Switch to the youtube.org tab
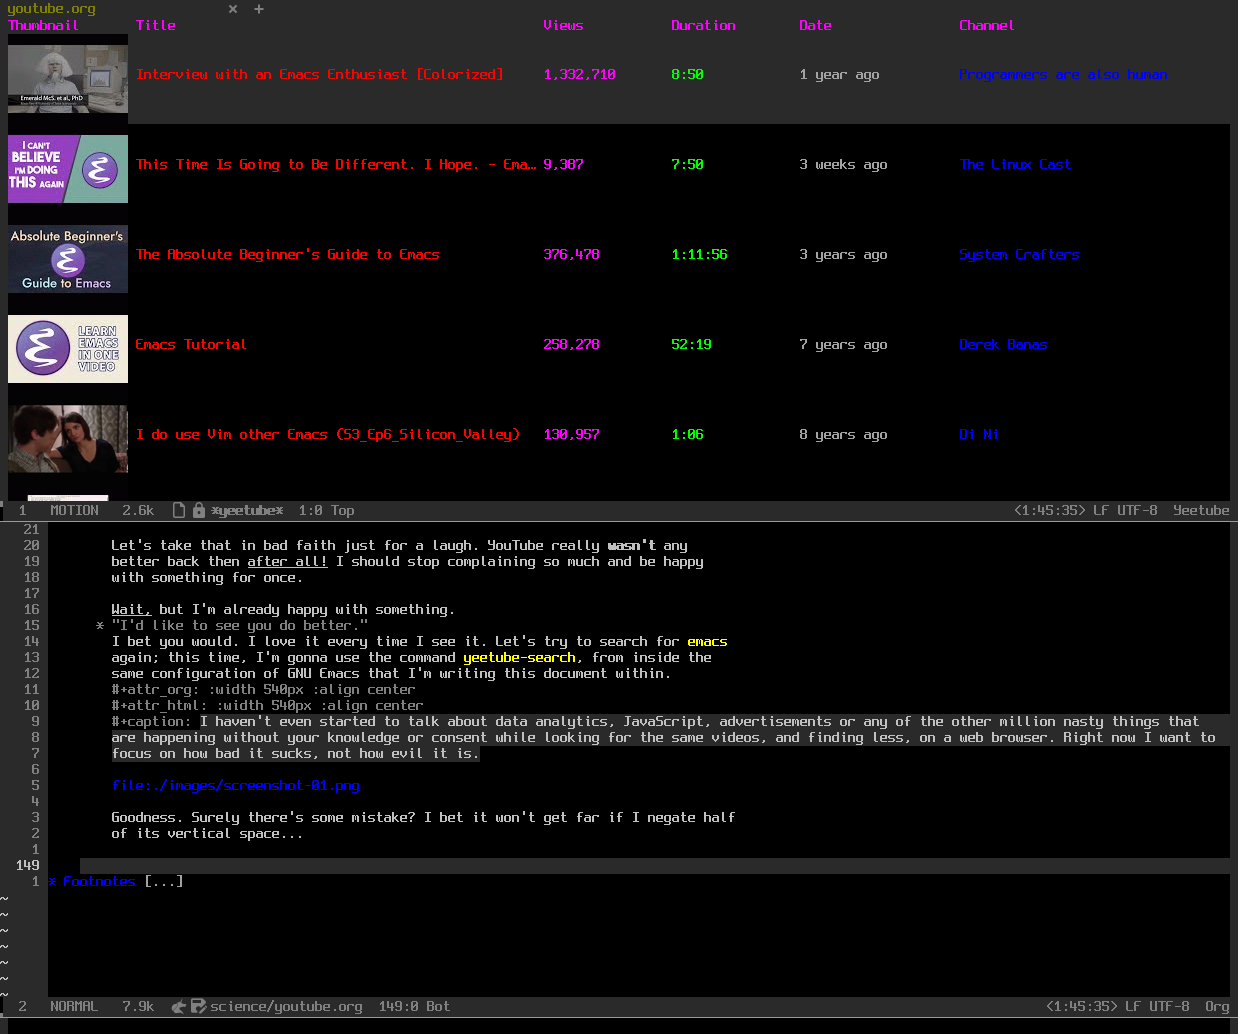The height and width of the screenshot is (1034, 1238). (52, 9)
